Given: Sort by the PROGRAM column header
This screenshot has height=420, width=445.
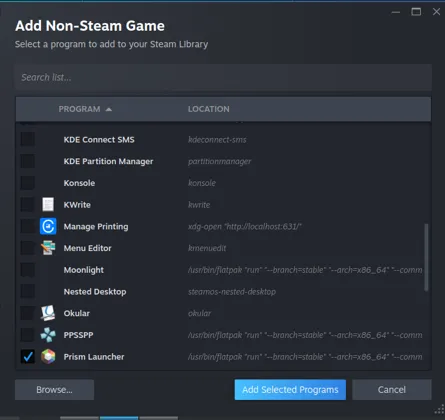Looking at the screenshot, I should [79, 109].
